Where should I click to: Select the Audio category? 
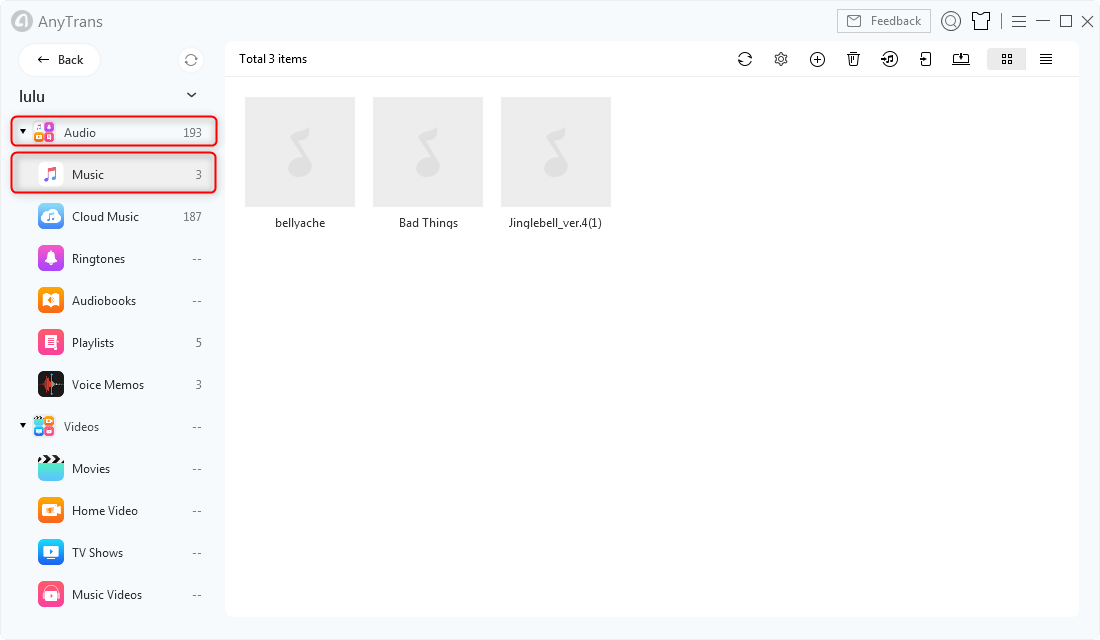114,132
